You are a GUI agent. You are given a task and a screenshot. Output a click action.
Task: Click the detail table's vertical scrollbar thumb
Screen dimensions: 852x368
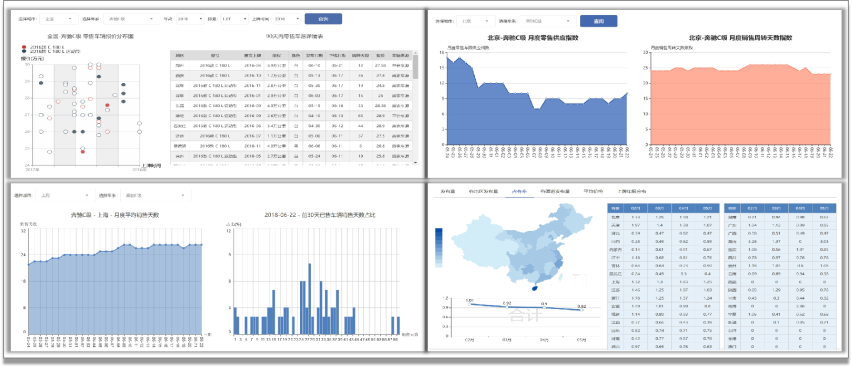pos(416,67)
